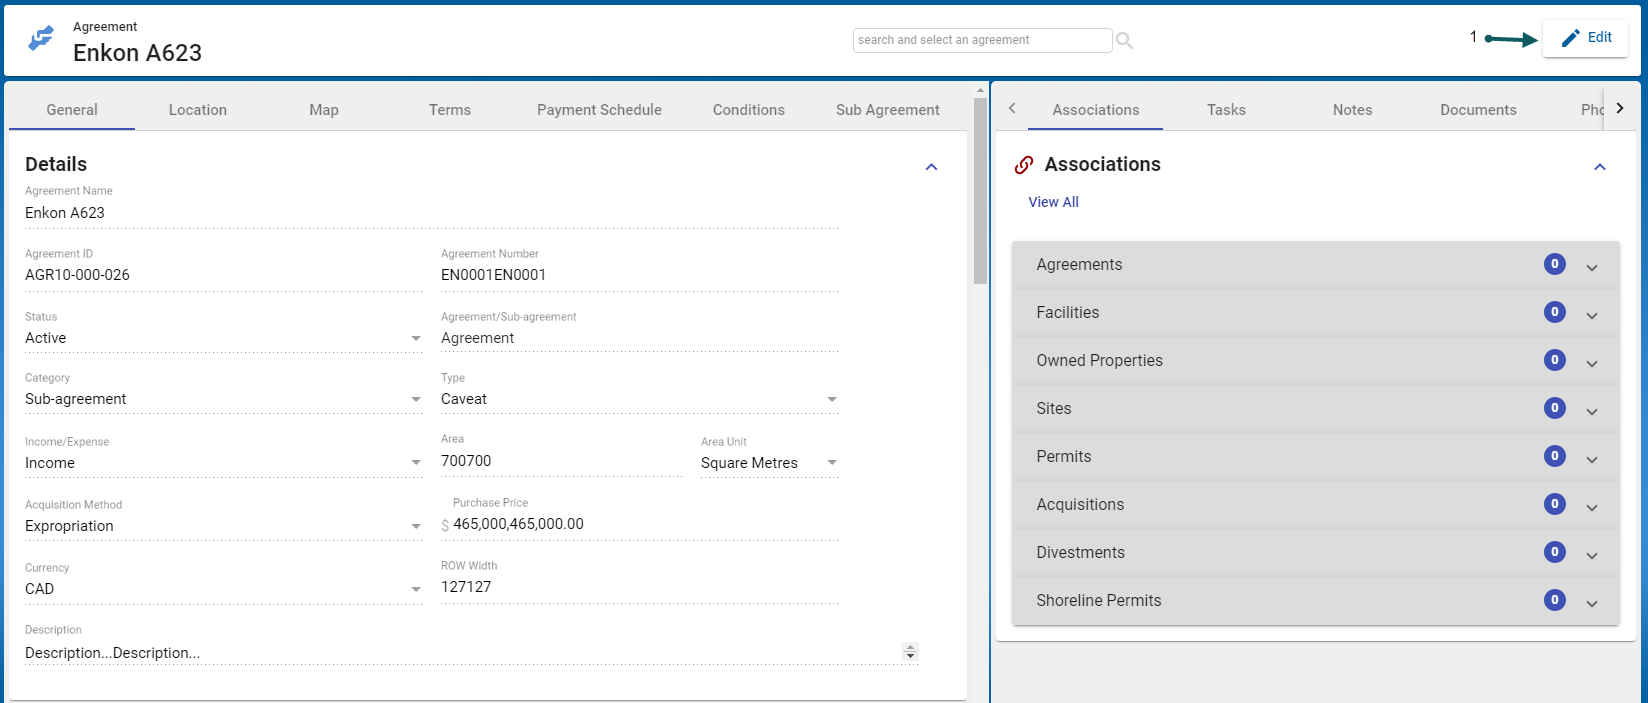1648x703 pixels.
Task: Switch to the Payment Schedule tab
Action: pyautogui.click(x=599, y=110)
